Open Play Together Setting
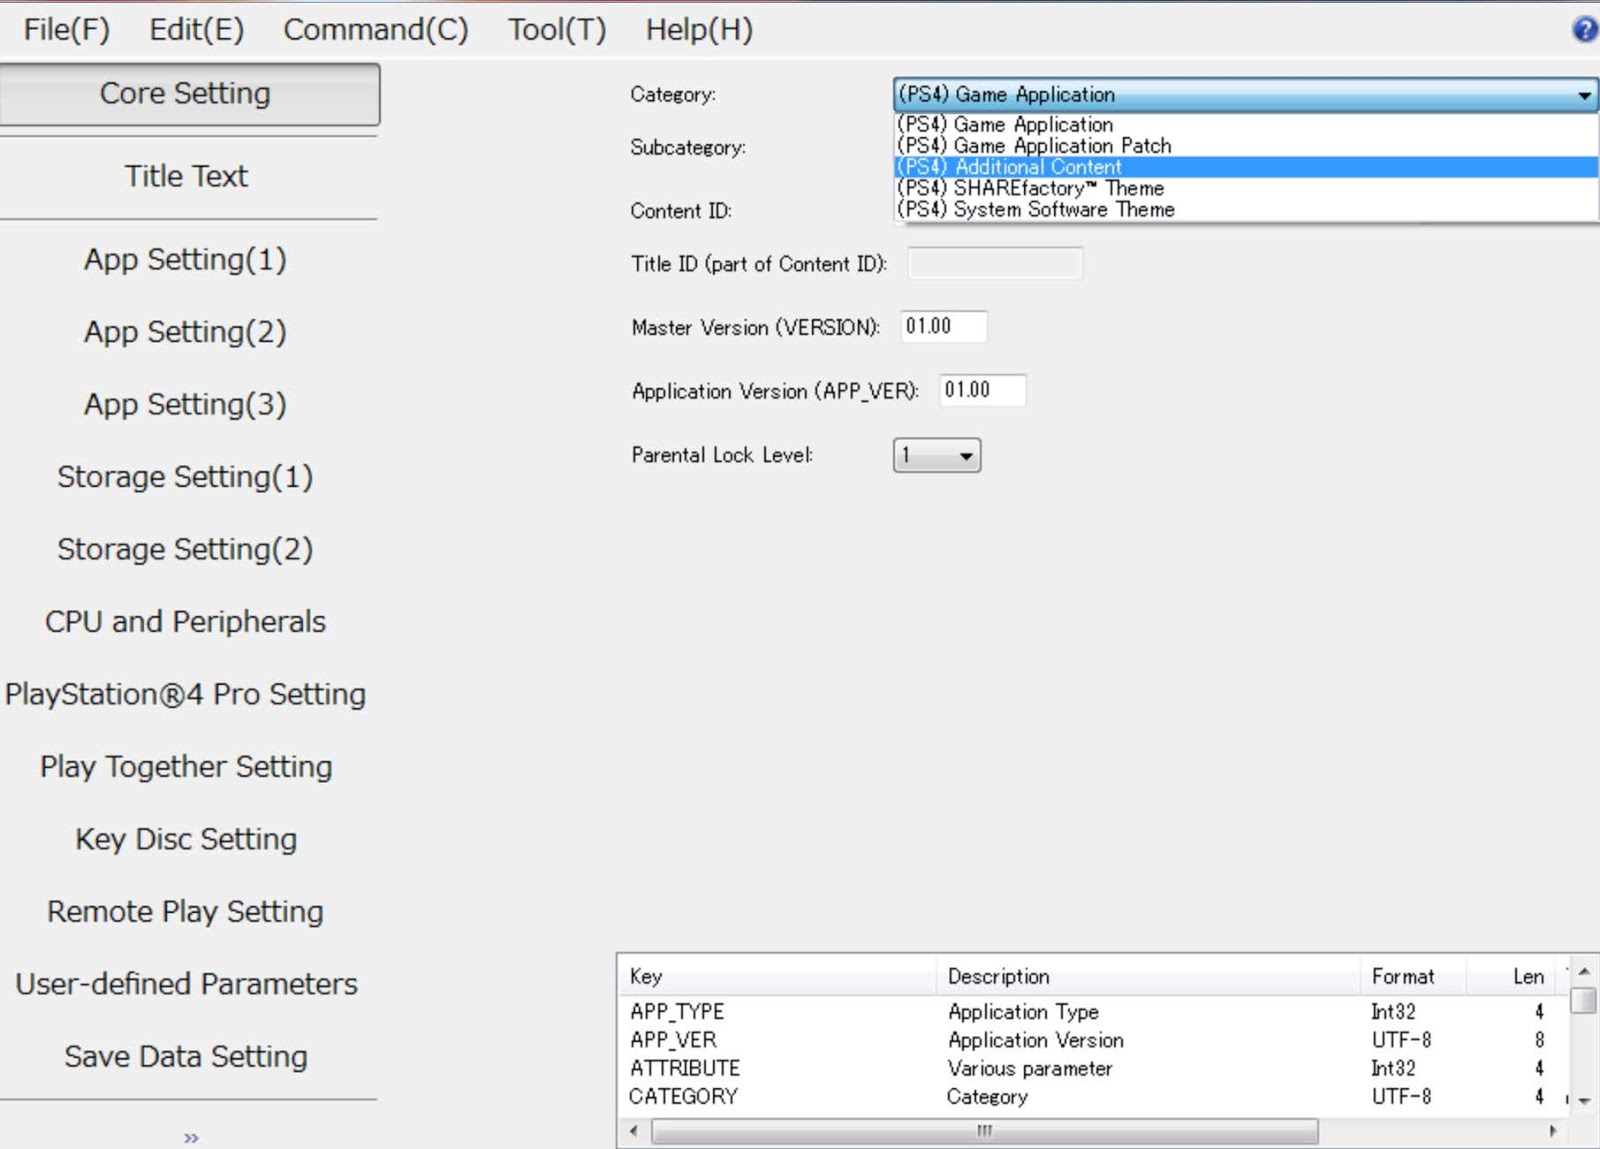 click(185, 766)
